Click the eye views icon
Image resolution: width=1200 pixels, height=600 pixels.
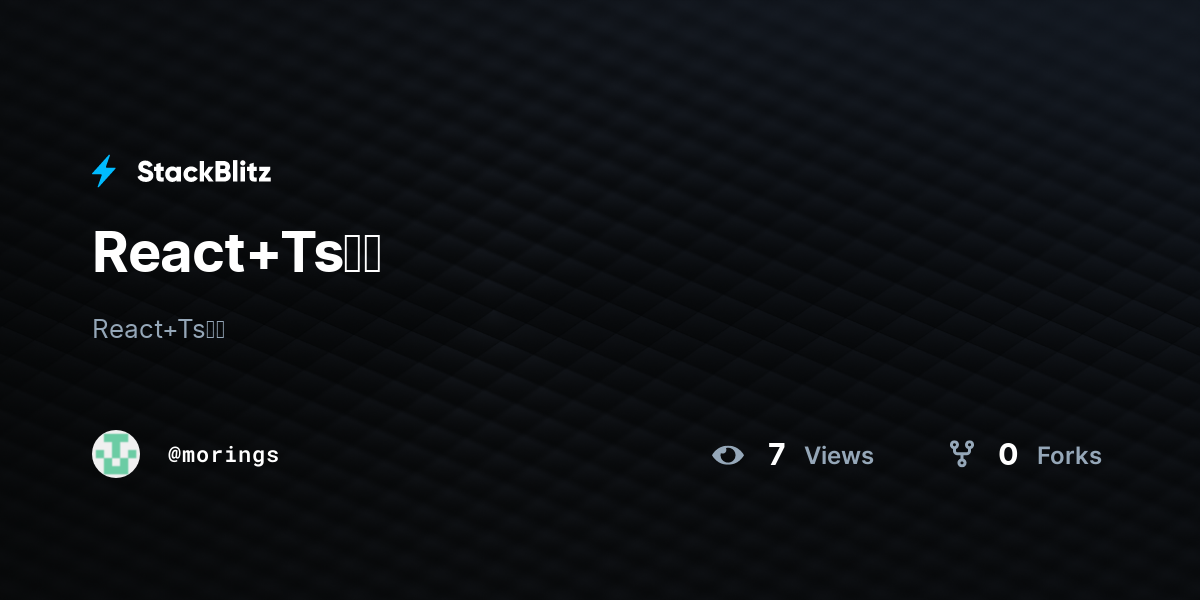[x=728, y=455]
